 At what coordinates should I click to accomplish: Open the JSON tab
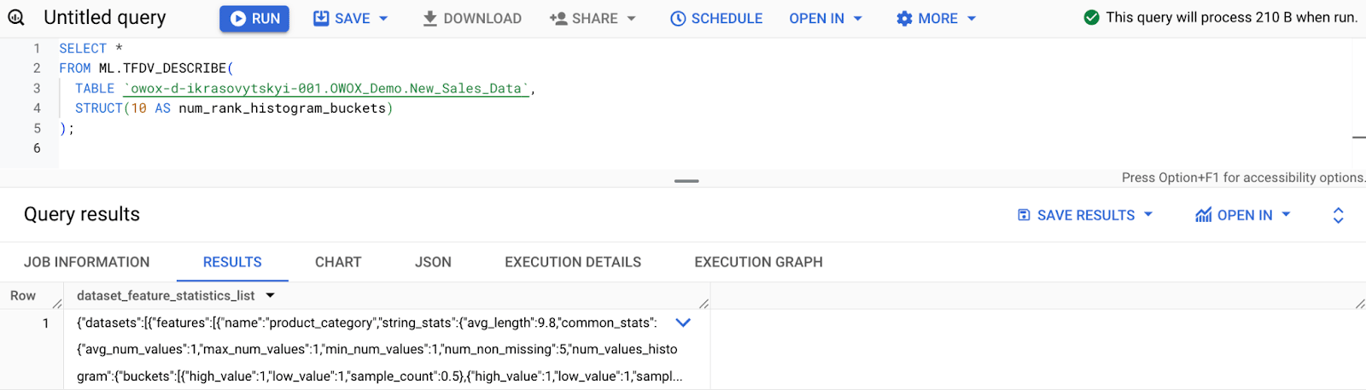pyautogui.click(x=433, y=262)
